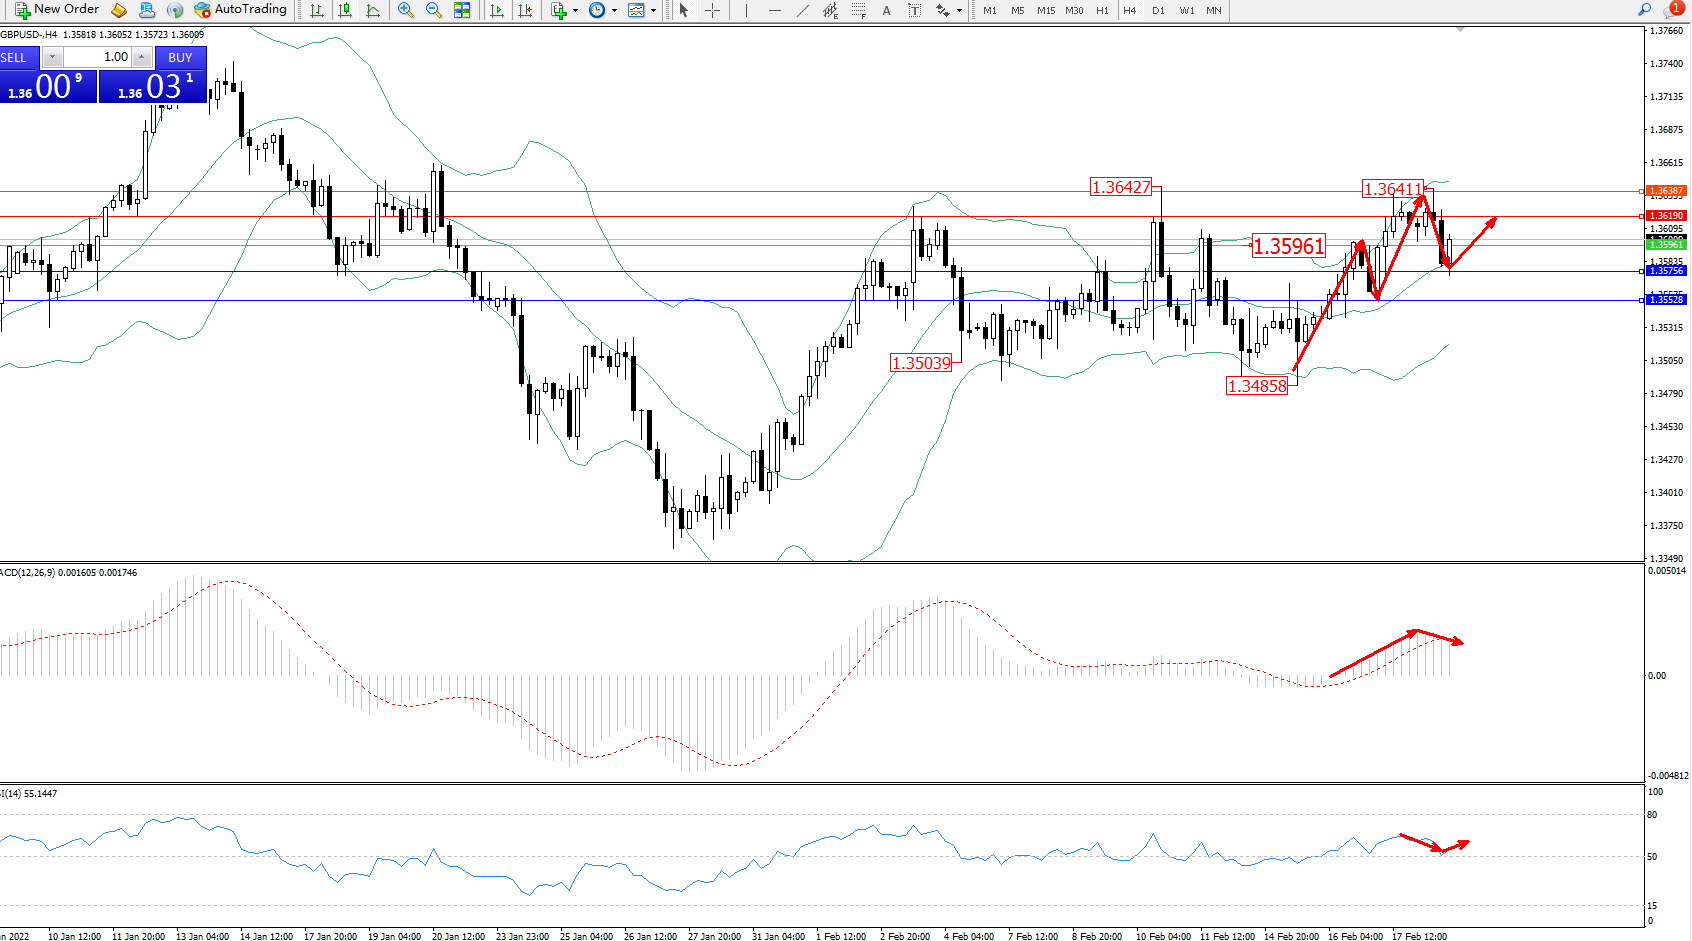Viewport: 1692px width, 941px height.
Task: Zoom out of the chart
Action: click(x=433, y=10)
